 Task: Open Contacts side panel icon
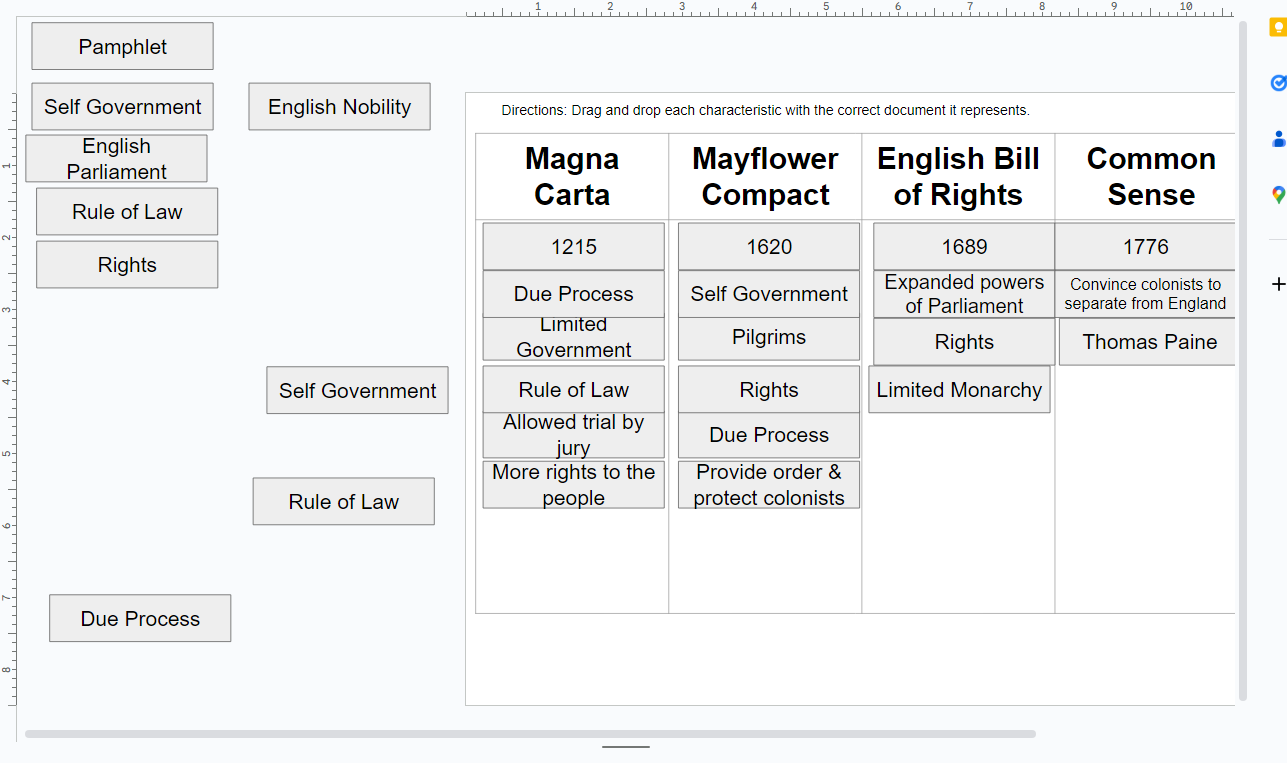coord(1277,139)
